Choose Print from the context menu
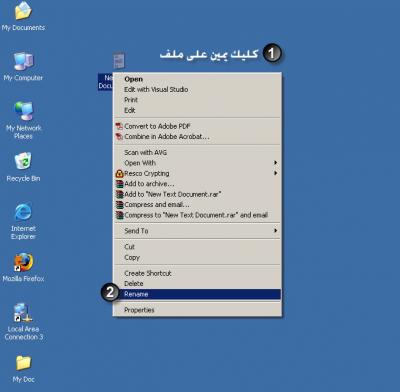This screenshot has height=392, width=400. [x=197, y=100]
